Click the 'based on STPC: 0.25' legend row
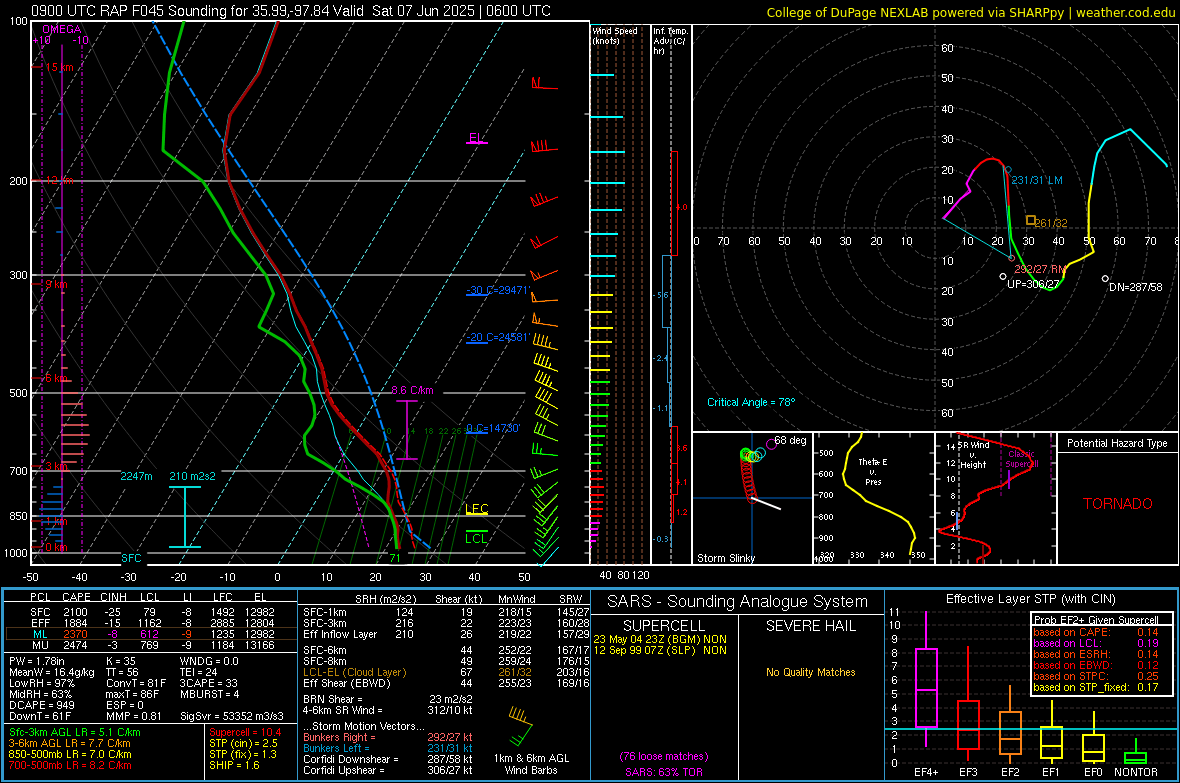The height and width of the screenshot is (783, 1180). pyautogui.click(x=1096, y=676)
